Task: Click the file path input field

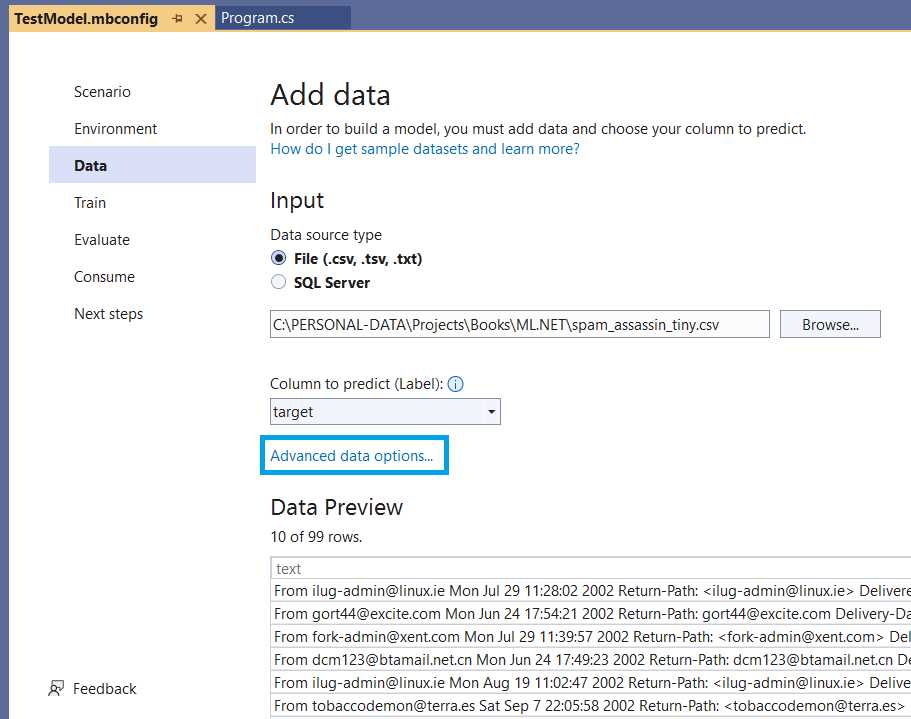Action: 519,323
